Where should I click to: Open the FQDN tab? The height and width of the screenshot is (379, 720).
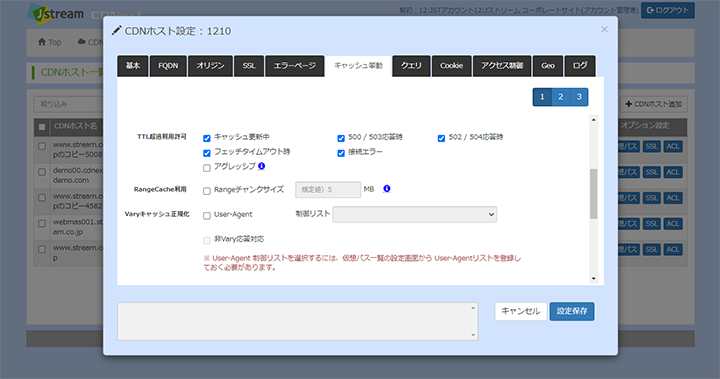click(168, 66)
